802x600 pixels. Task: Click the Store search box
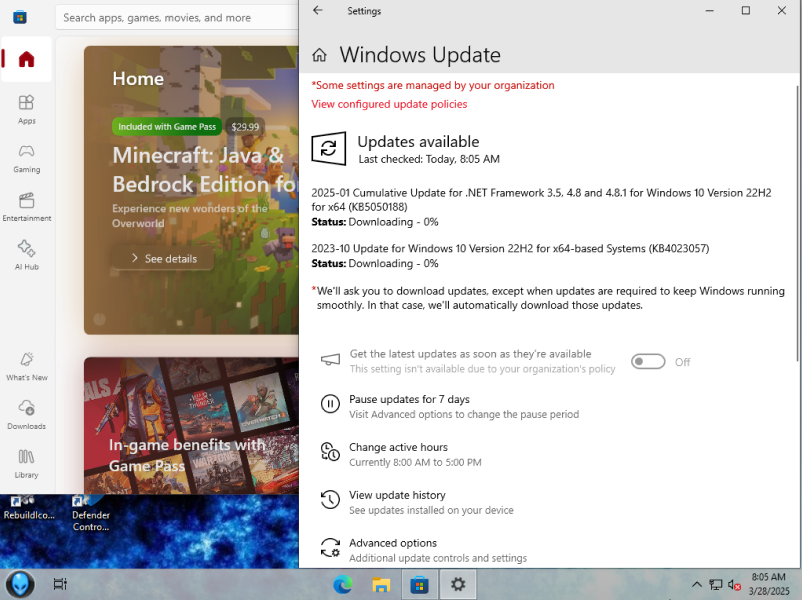click(177, 17)
